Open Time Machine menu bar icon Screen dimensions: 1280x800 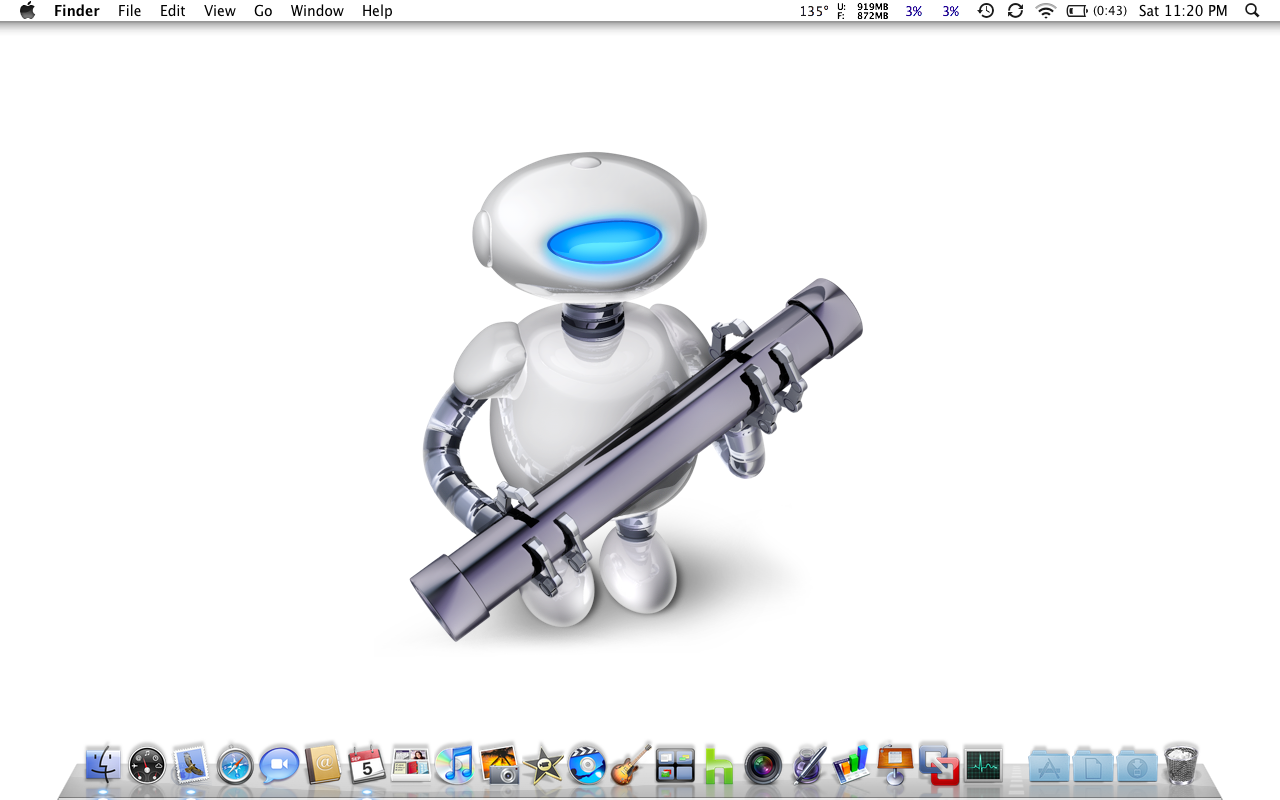[986, 11]
